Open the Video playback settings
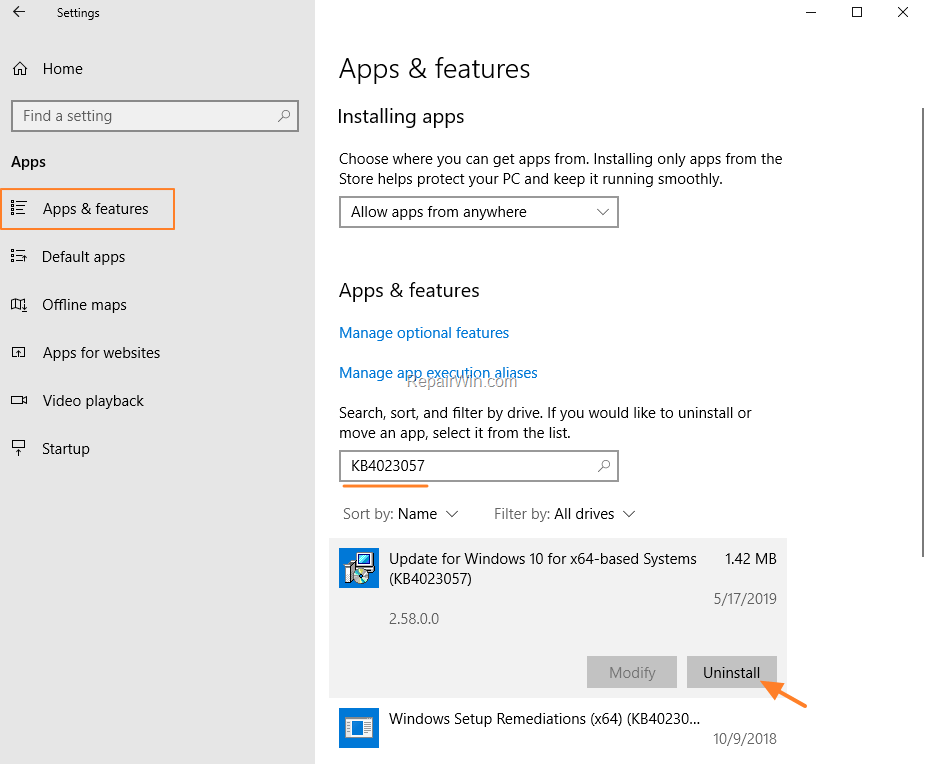Image resolution: width=925 pixels, height=764 pixels. [x=93, y=401]
